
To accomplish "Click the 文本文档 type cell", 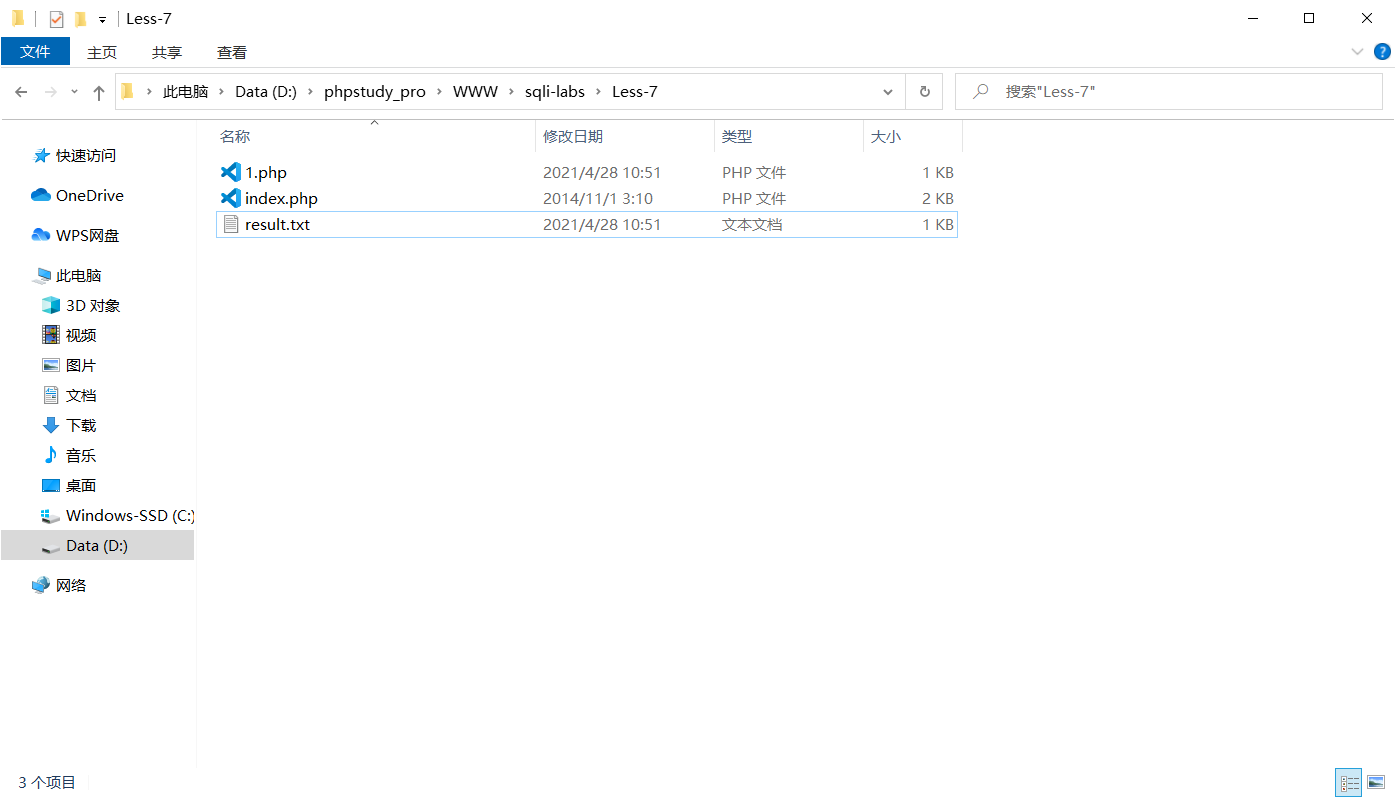I will (x=752, y=224).
